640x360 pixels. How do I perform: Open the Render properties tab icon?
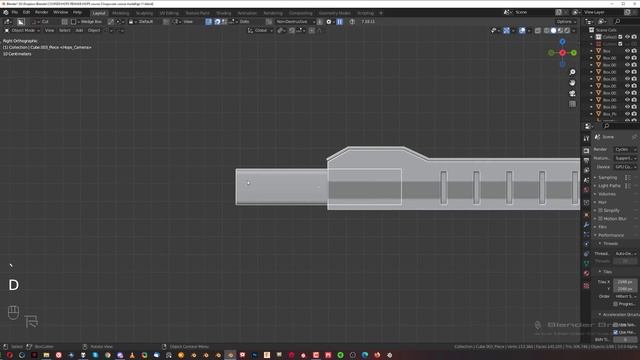point(586,151)
